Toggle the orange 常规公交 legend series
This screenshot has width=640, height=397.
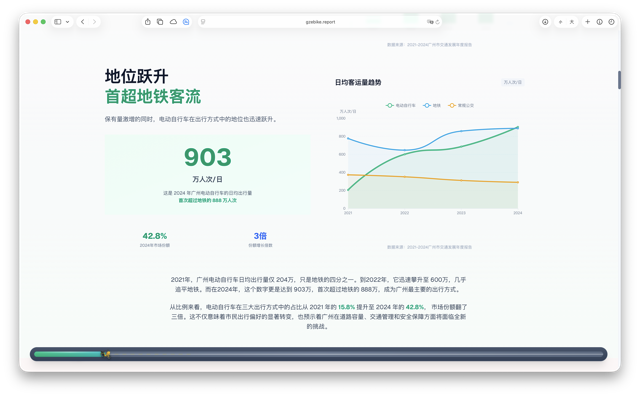point(461,106)
